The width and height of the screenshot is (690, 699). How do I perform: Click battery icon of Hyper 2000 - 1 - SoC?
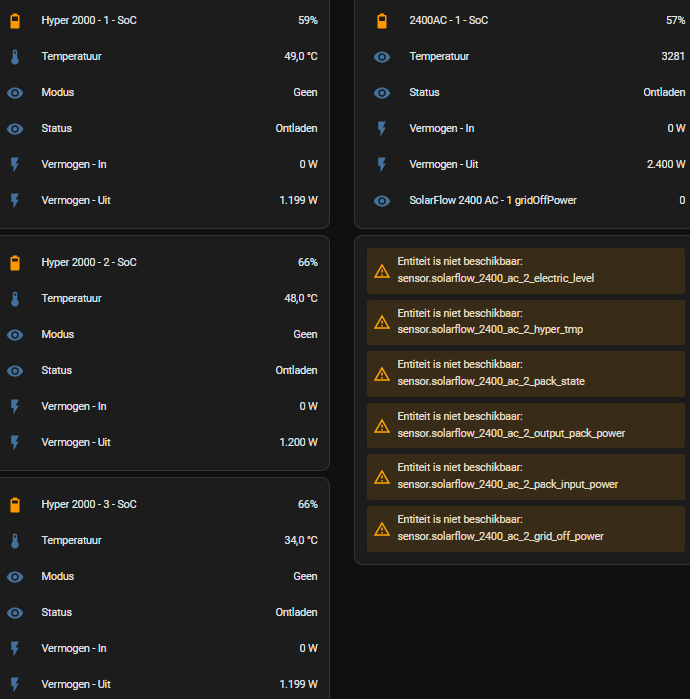(15, 21)
